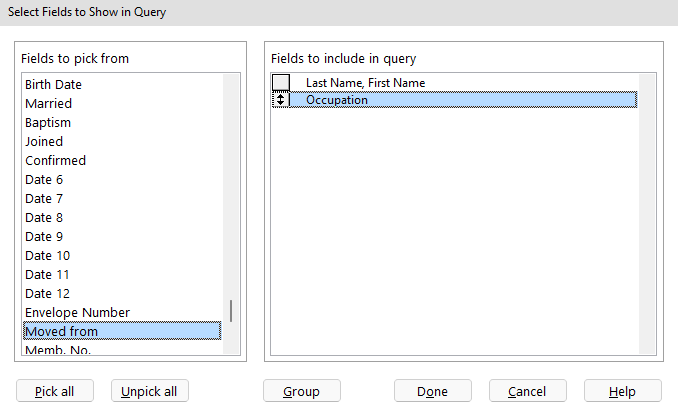Screen dimensions: 678x407
Task: Select the Joined field
Action: [x=43, y=142]
